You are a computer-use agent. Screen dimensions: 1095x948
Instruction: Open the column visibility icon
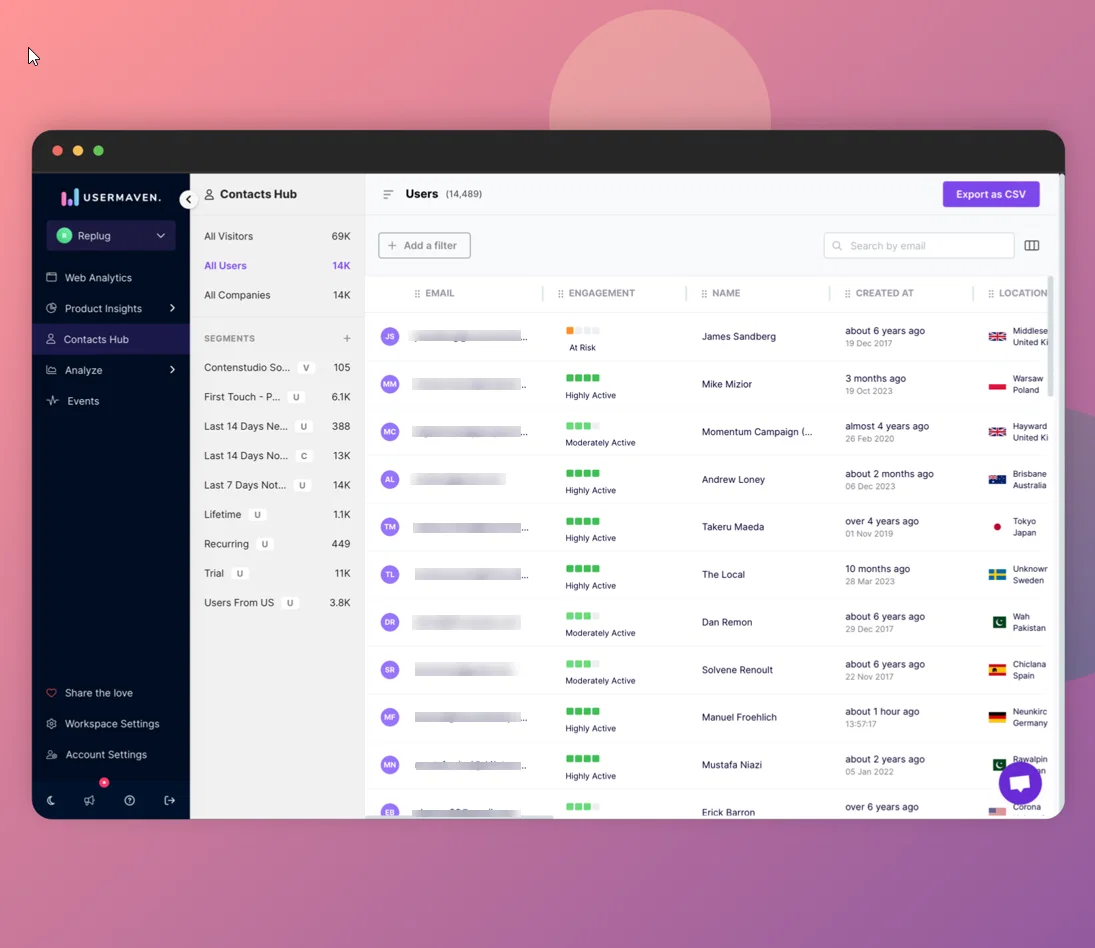click(1031, 246)
